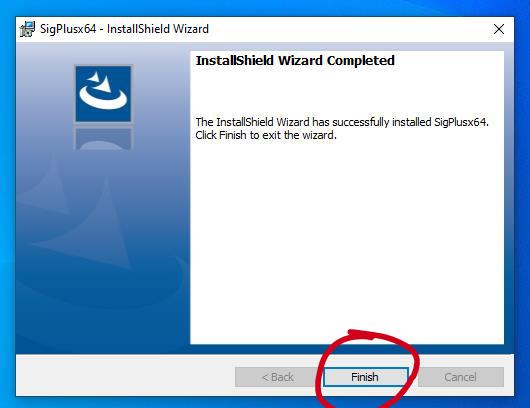Click the InstallShield logo on the banner
Viewport: 530px width, 408px height.
(103, 94)
